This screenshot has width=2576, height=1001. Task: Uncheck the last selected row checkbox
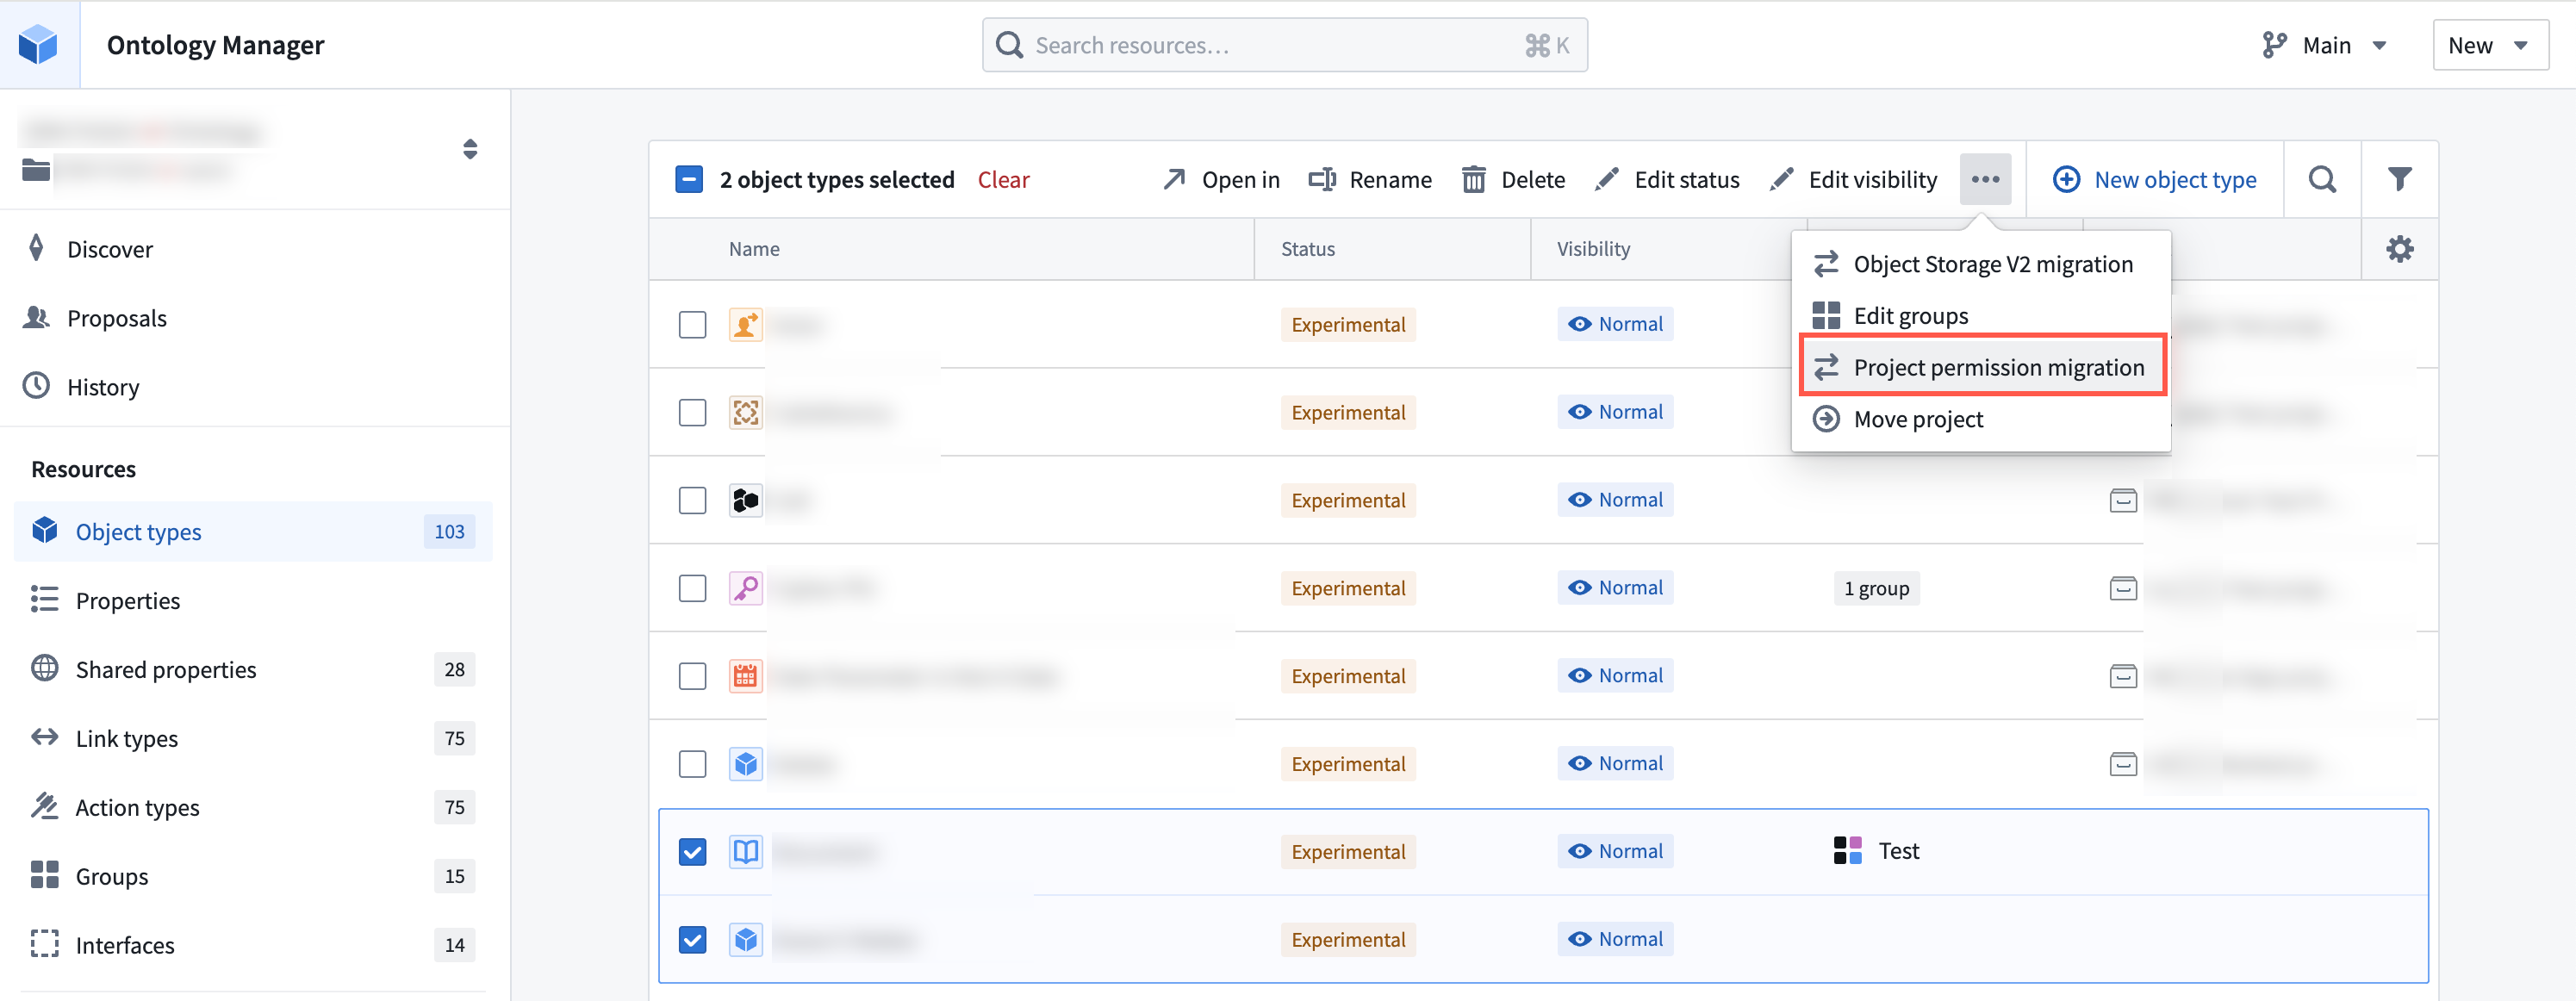692,939
